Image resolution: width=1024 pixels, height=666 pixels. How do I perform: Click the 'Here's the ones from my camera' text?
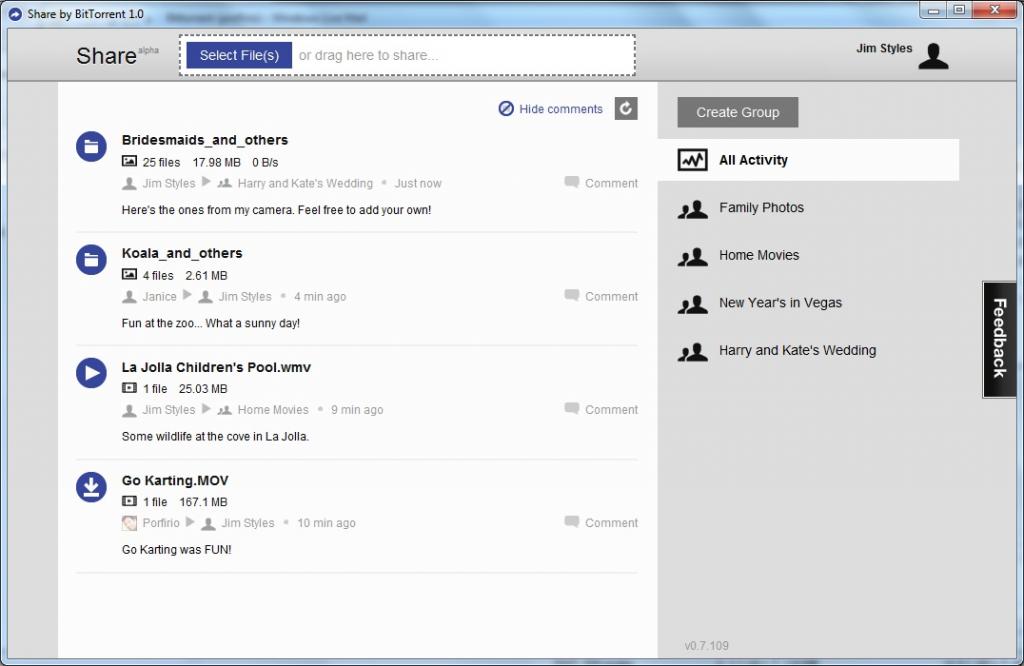point(276,210)
